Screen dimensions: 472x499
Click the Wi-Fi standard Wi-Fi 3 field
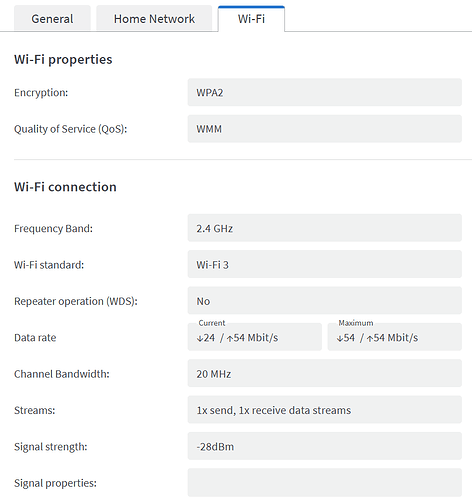pos(325,264)
